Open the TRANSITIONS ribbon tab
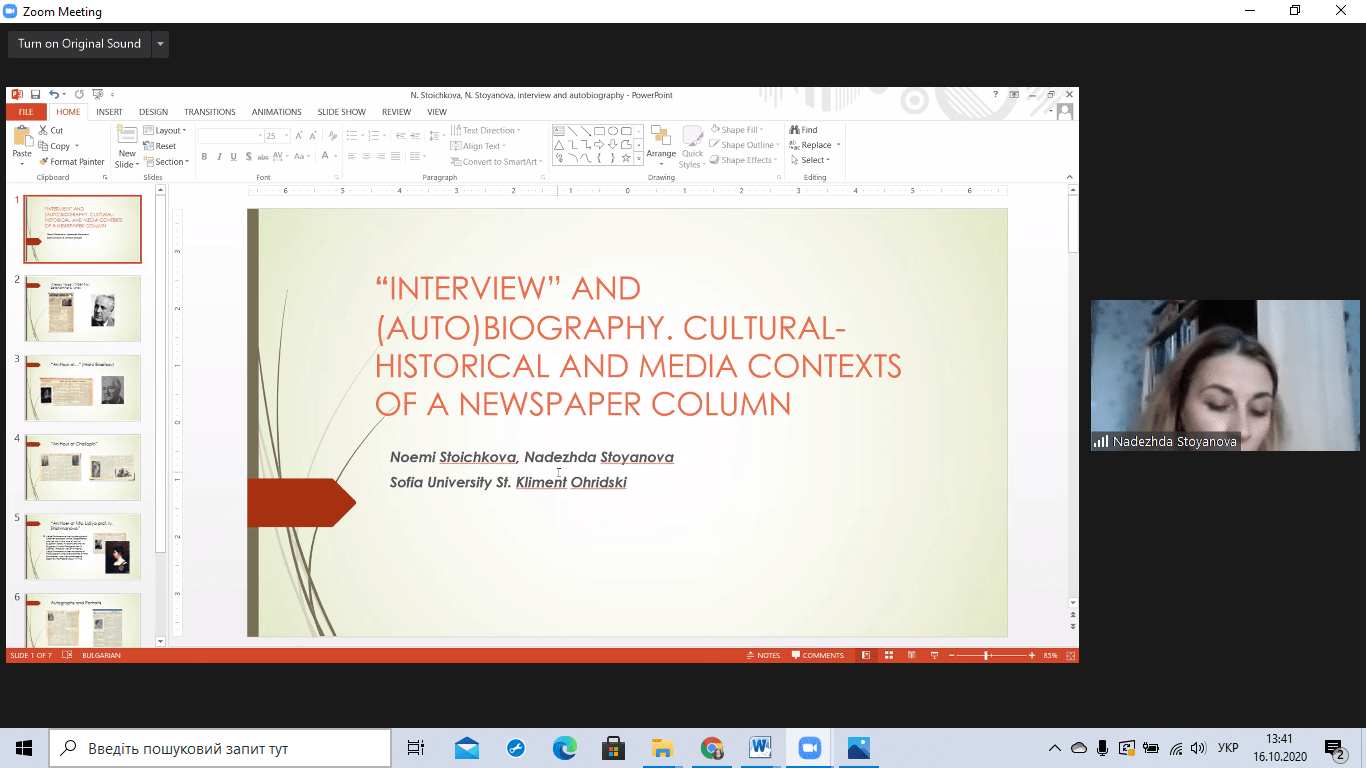This screenshot has height=768, width=1366. click(x=209, y=112)
